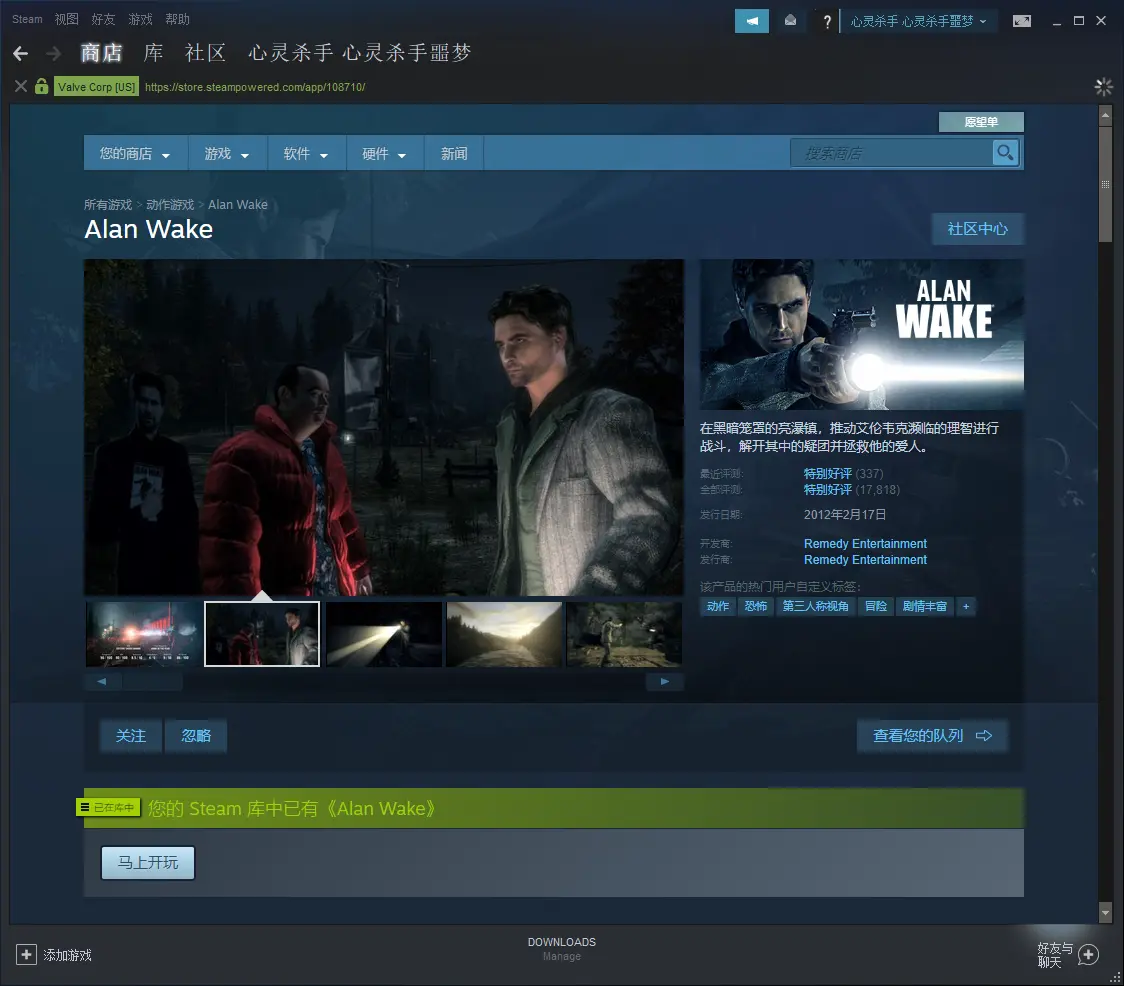
Task: Select the forest shooting screenshot thumbnail
Action: tap(624, 634)
